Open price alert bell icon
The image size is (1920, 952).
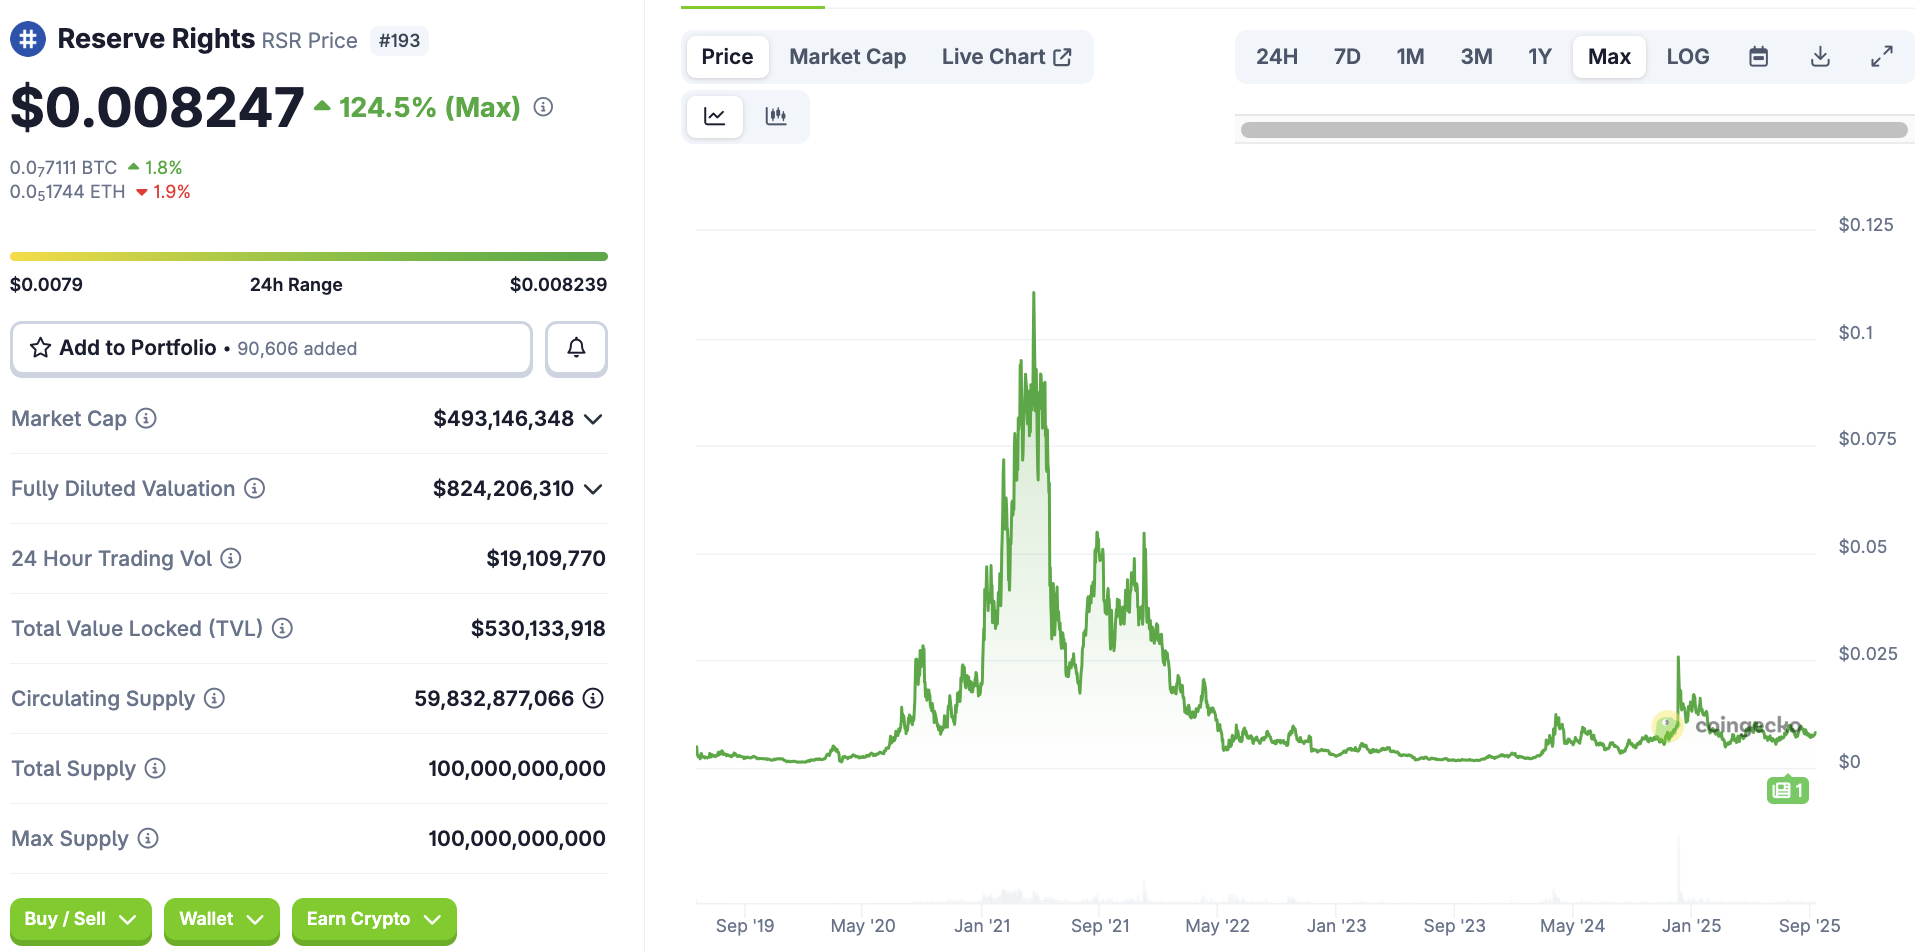pos(576,348)
